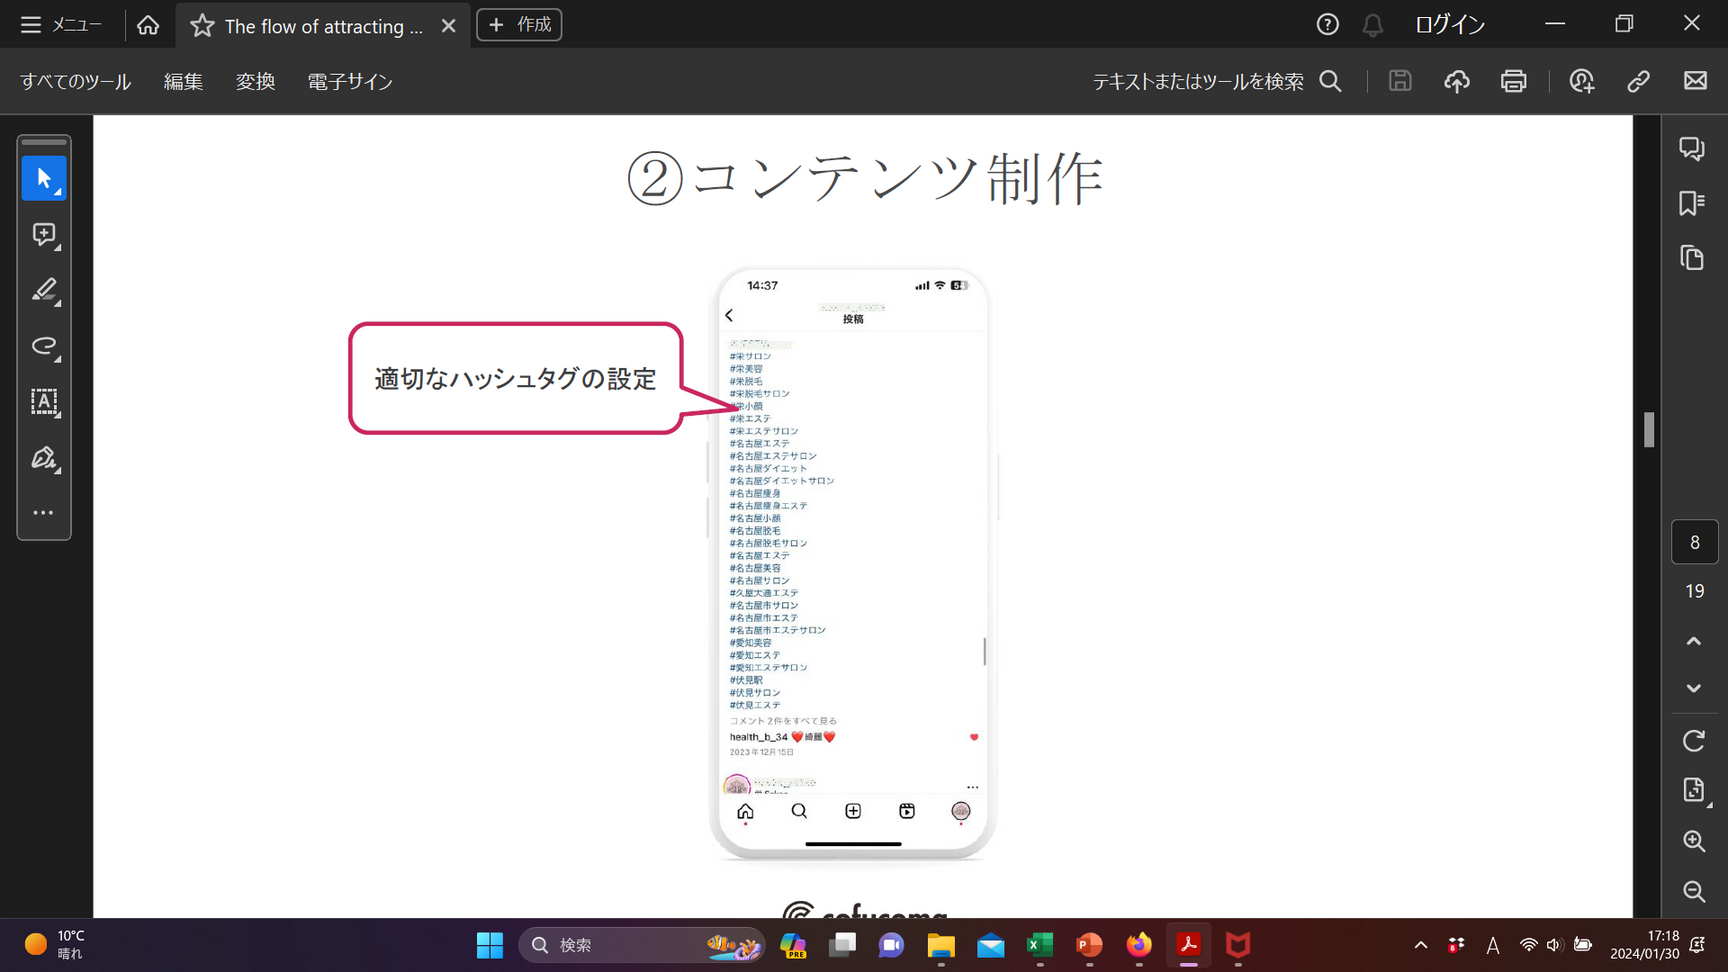Viewport: 1728px width, 972px height.
Task: Pick the freehand draw loop tool
Action: click(44, 346)
